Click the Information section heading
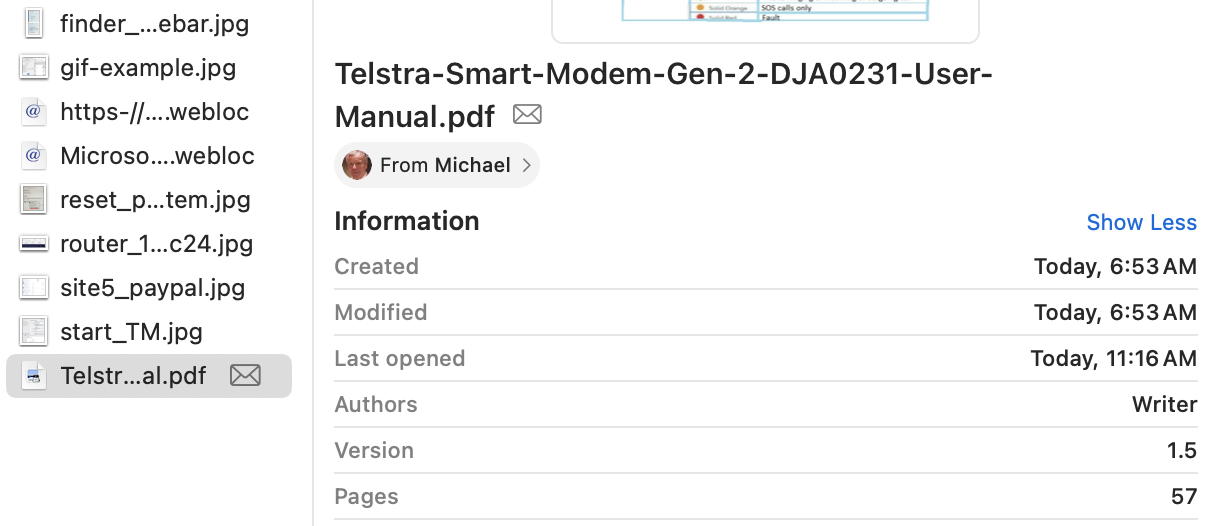 click(x=407, y=221)
